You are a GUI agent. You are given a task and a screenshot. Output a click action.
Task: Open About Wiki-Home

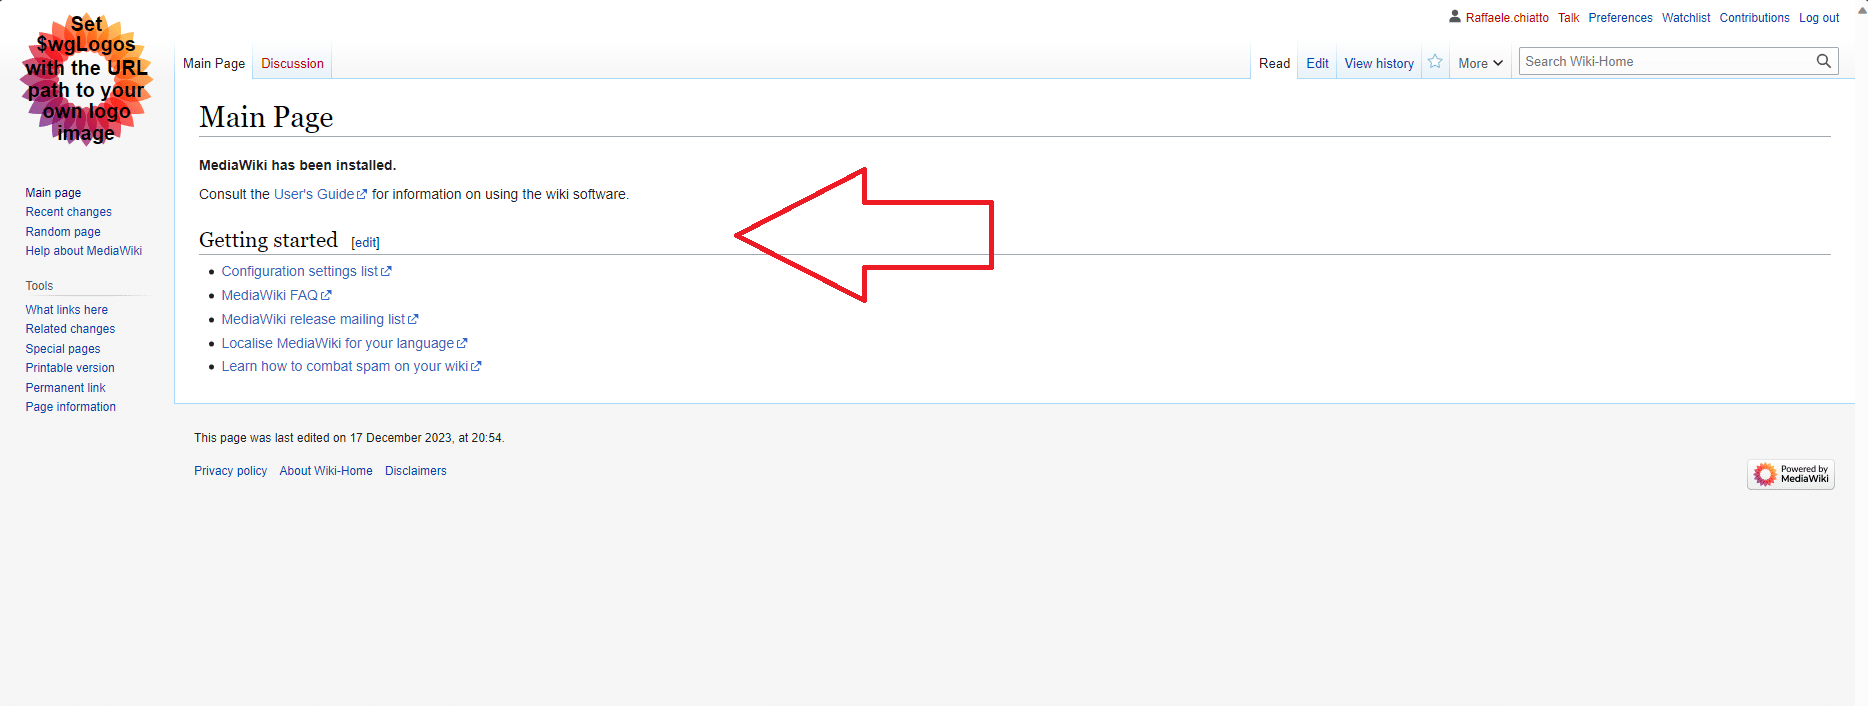326,471
